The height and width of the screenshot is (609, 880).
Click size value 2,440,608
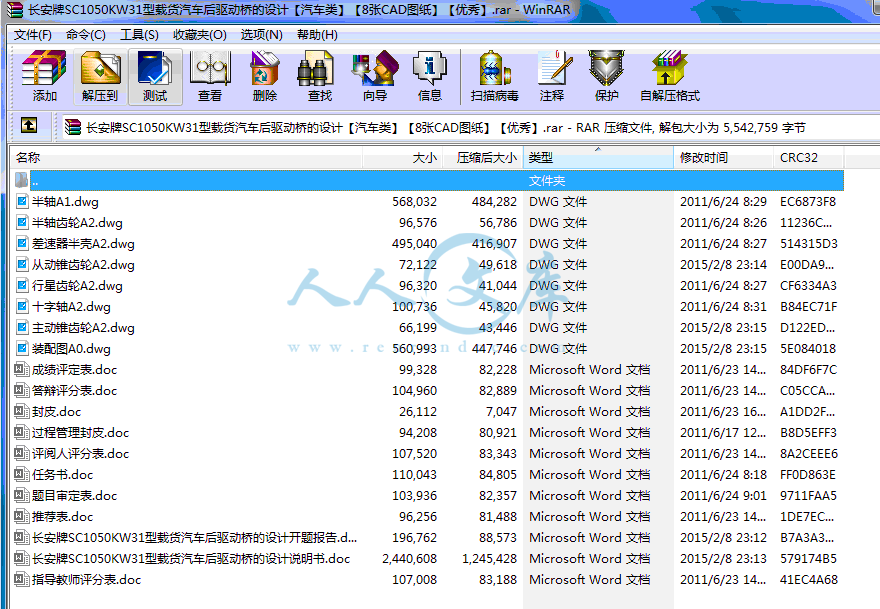[410, 558]
